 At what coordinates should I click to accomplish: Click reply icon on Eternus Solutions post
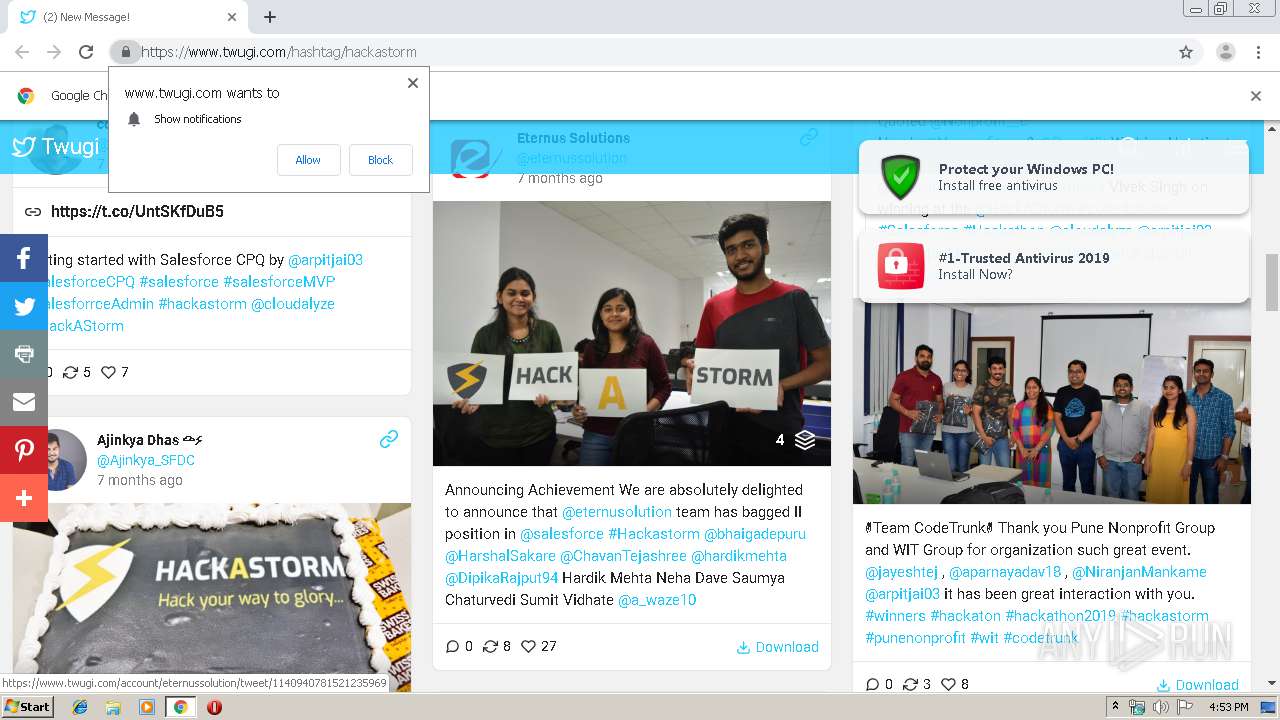click(x=452, y=646)
